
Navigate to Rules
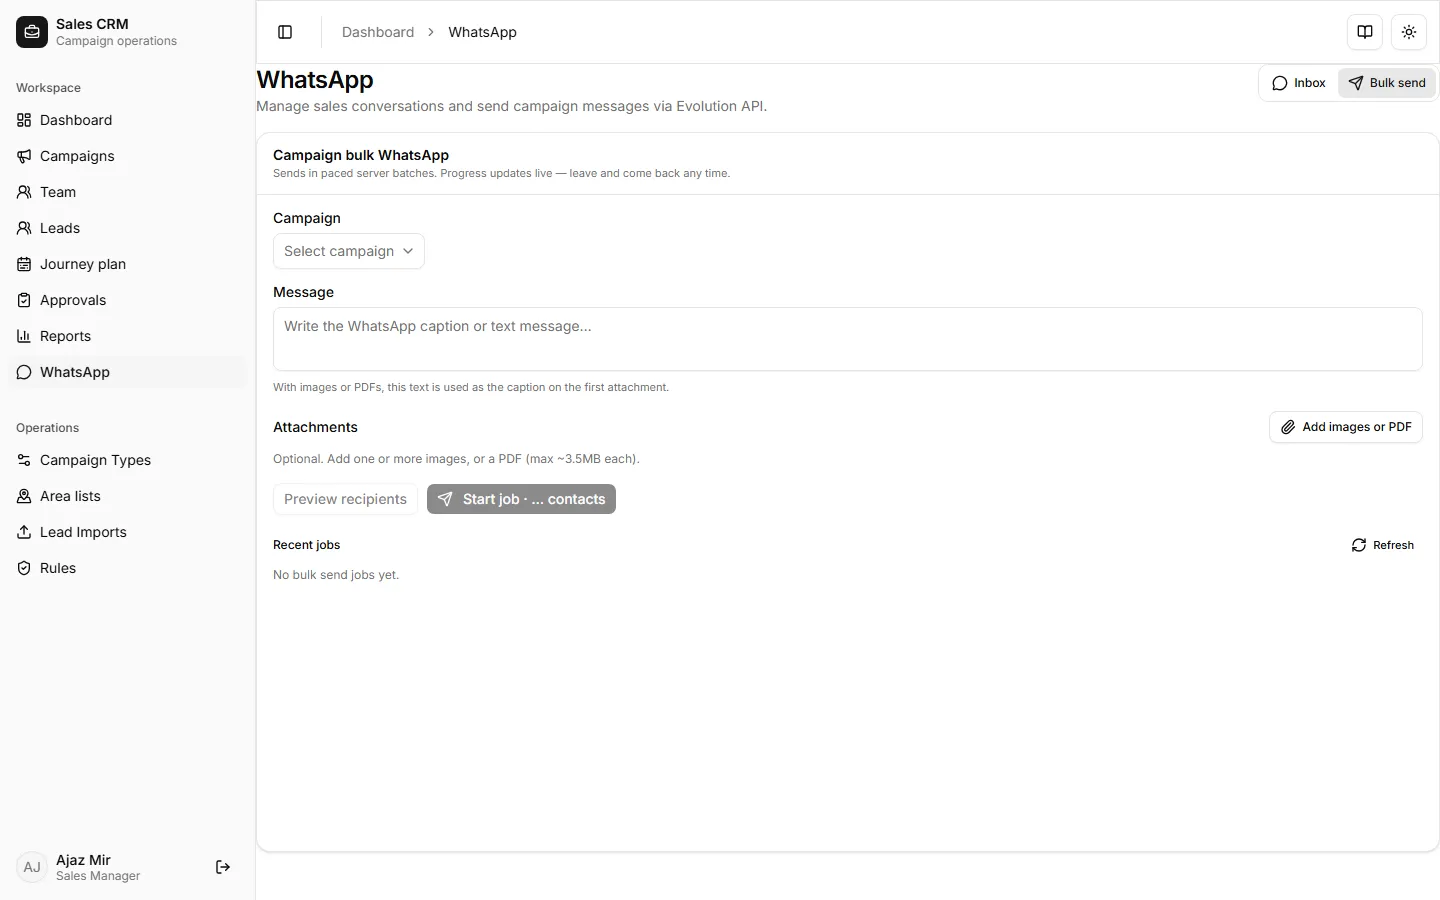126,568
